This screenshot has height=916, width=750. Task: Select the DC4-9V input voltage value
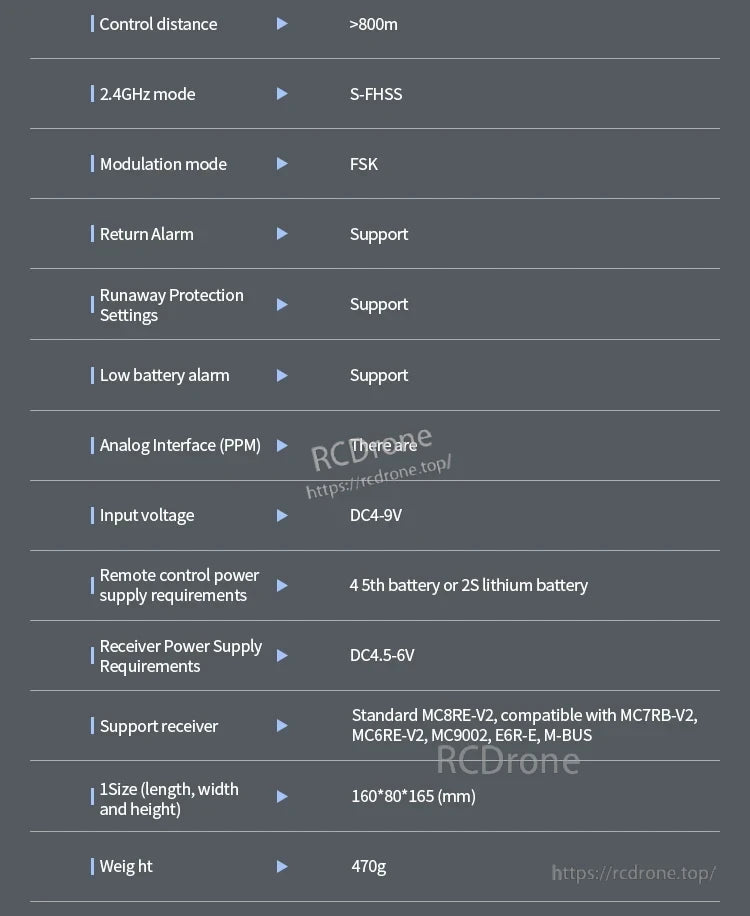point(376,516)
